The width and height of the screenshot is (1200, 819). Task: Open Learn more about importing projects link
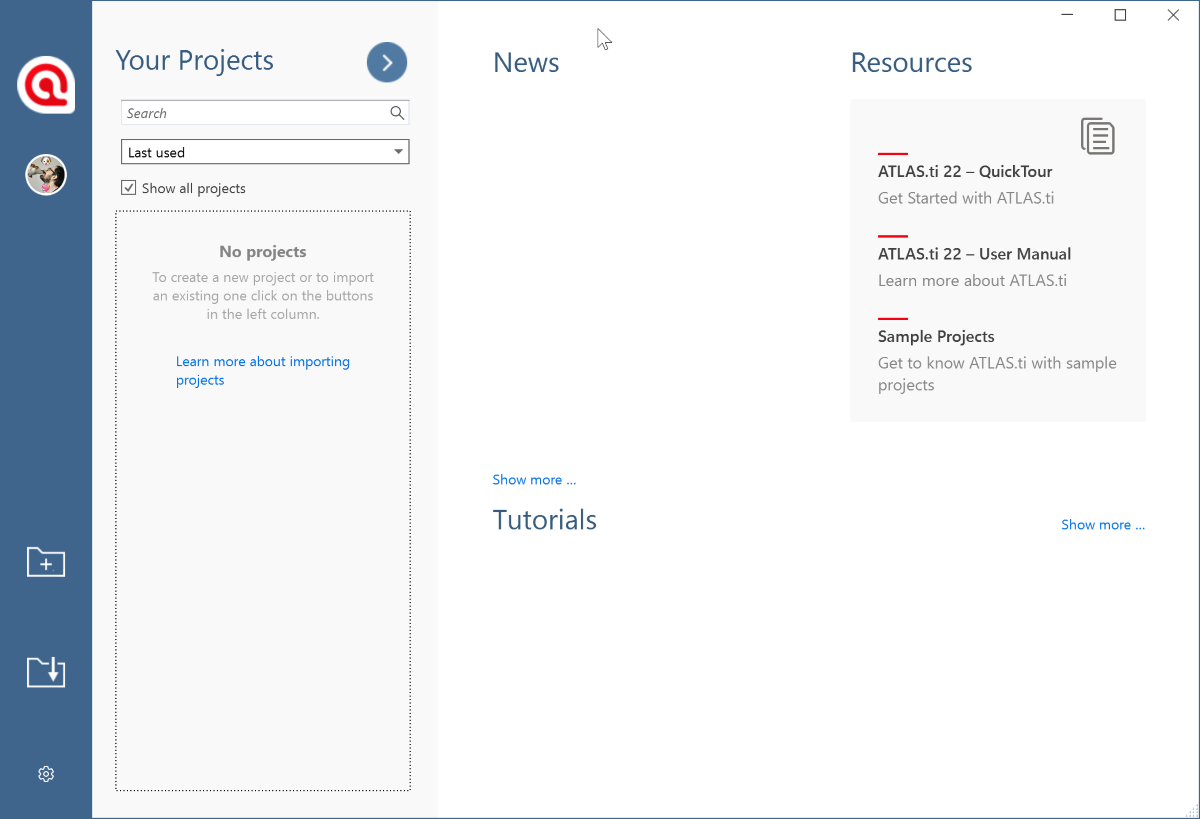point(263,371)
